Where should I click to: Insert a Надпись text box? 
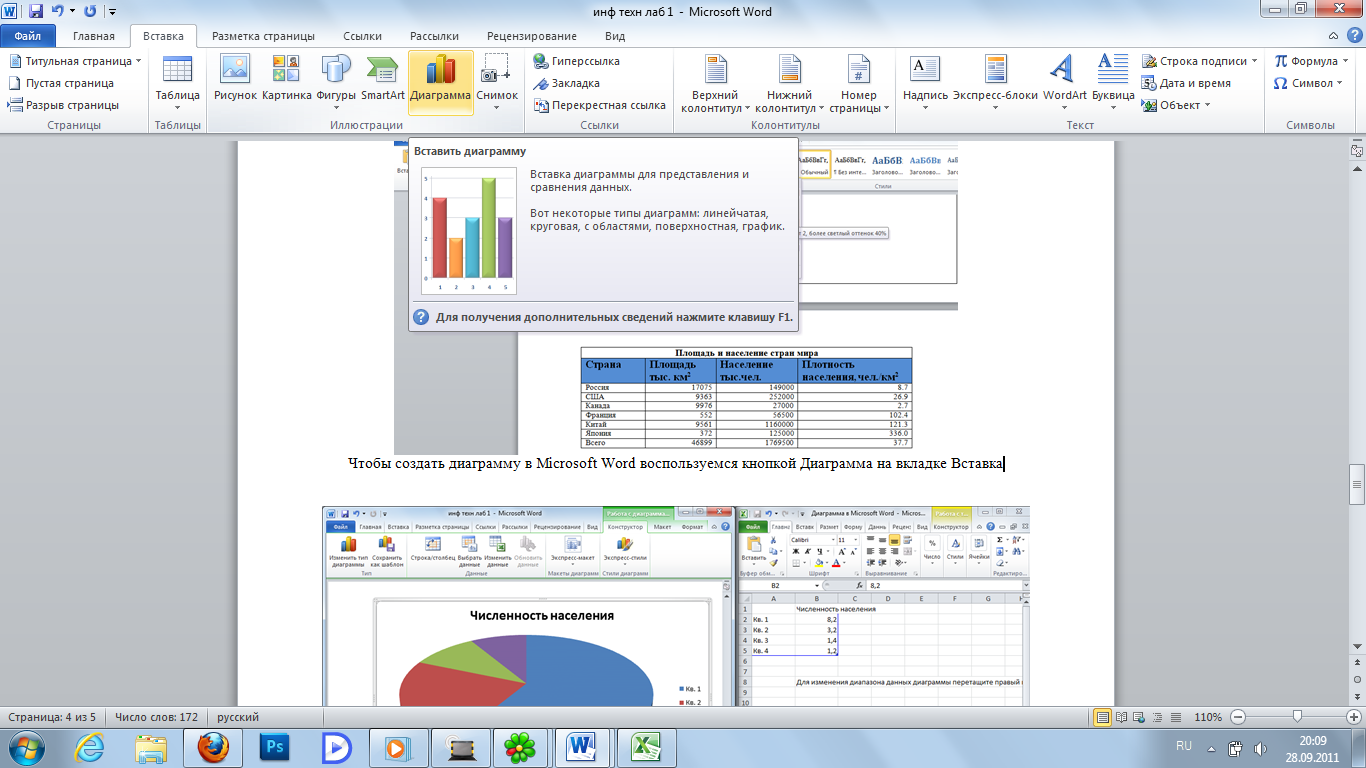[925, 81]
